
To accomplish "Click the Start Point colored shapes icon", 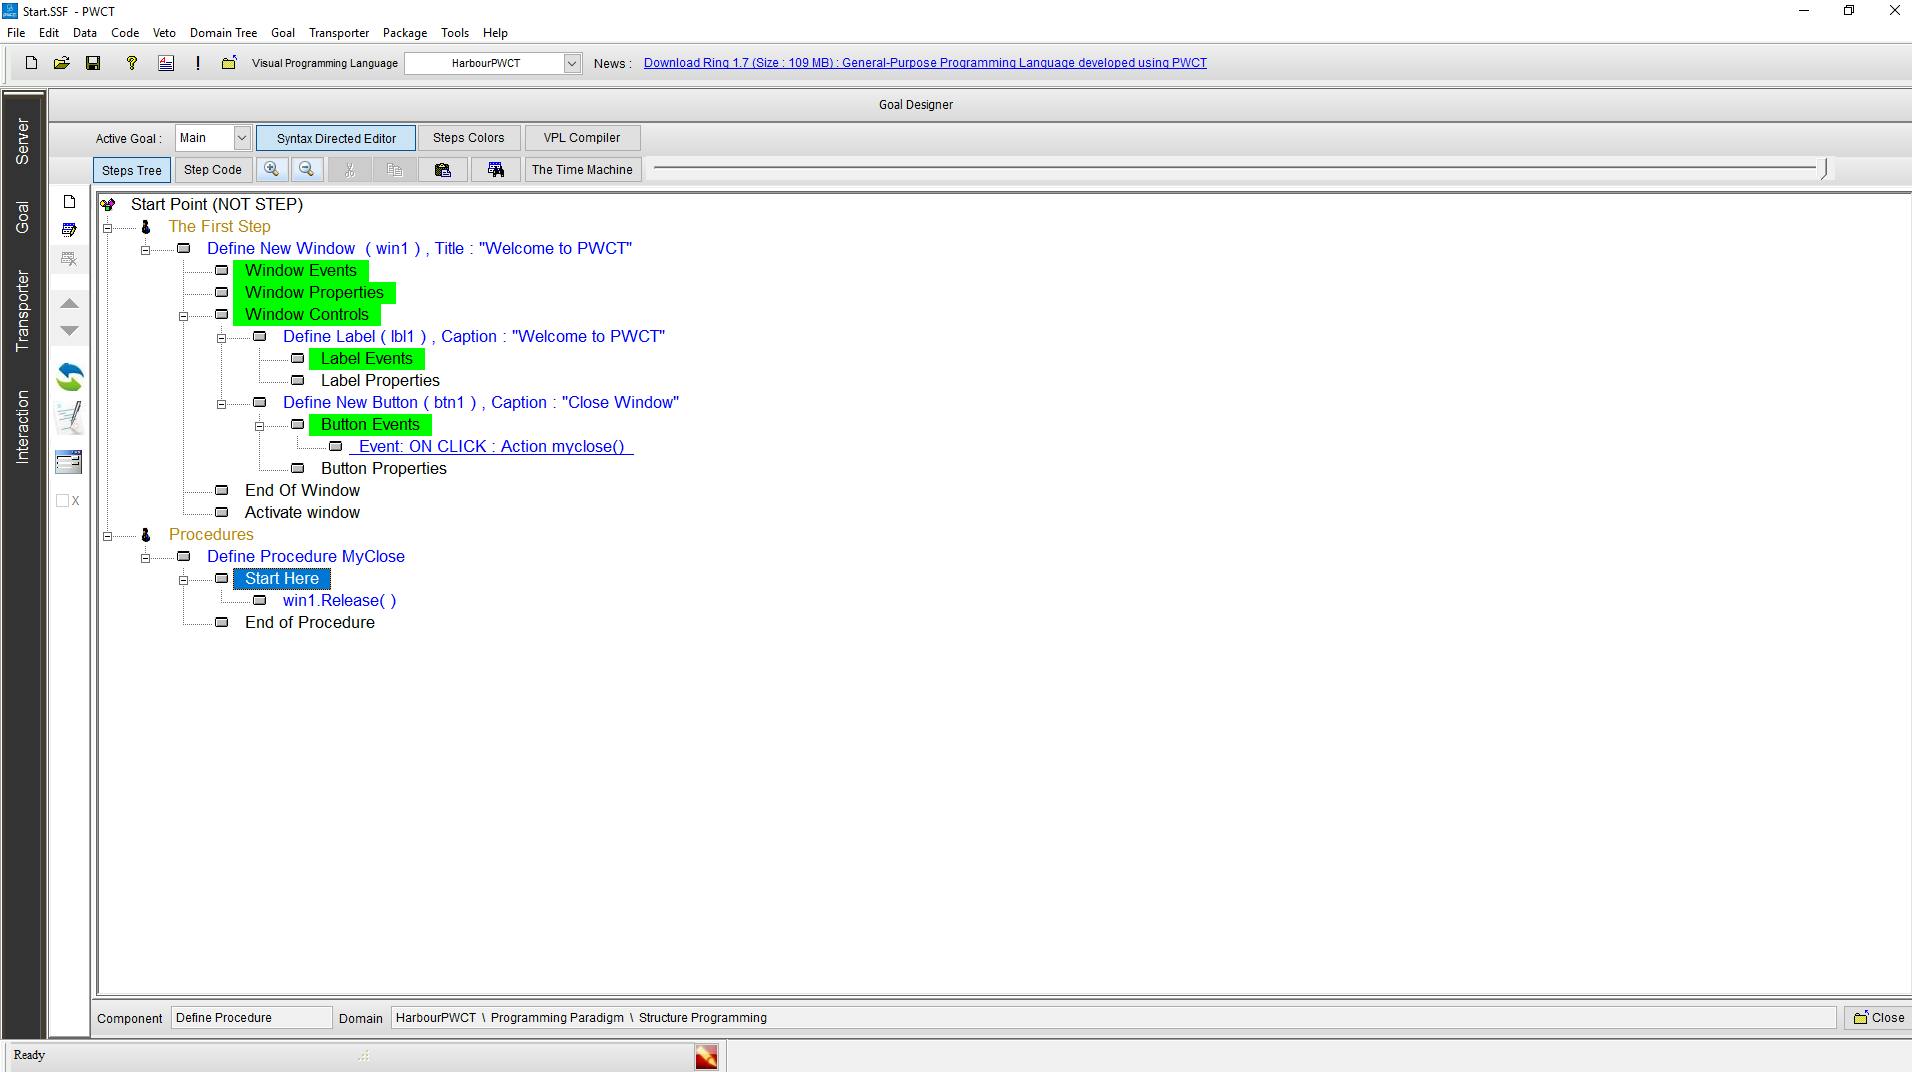I will [108, 204].
